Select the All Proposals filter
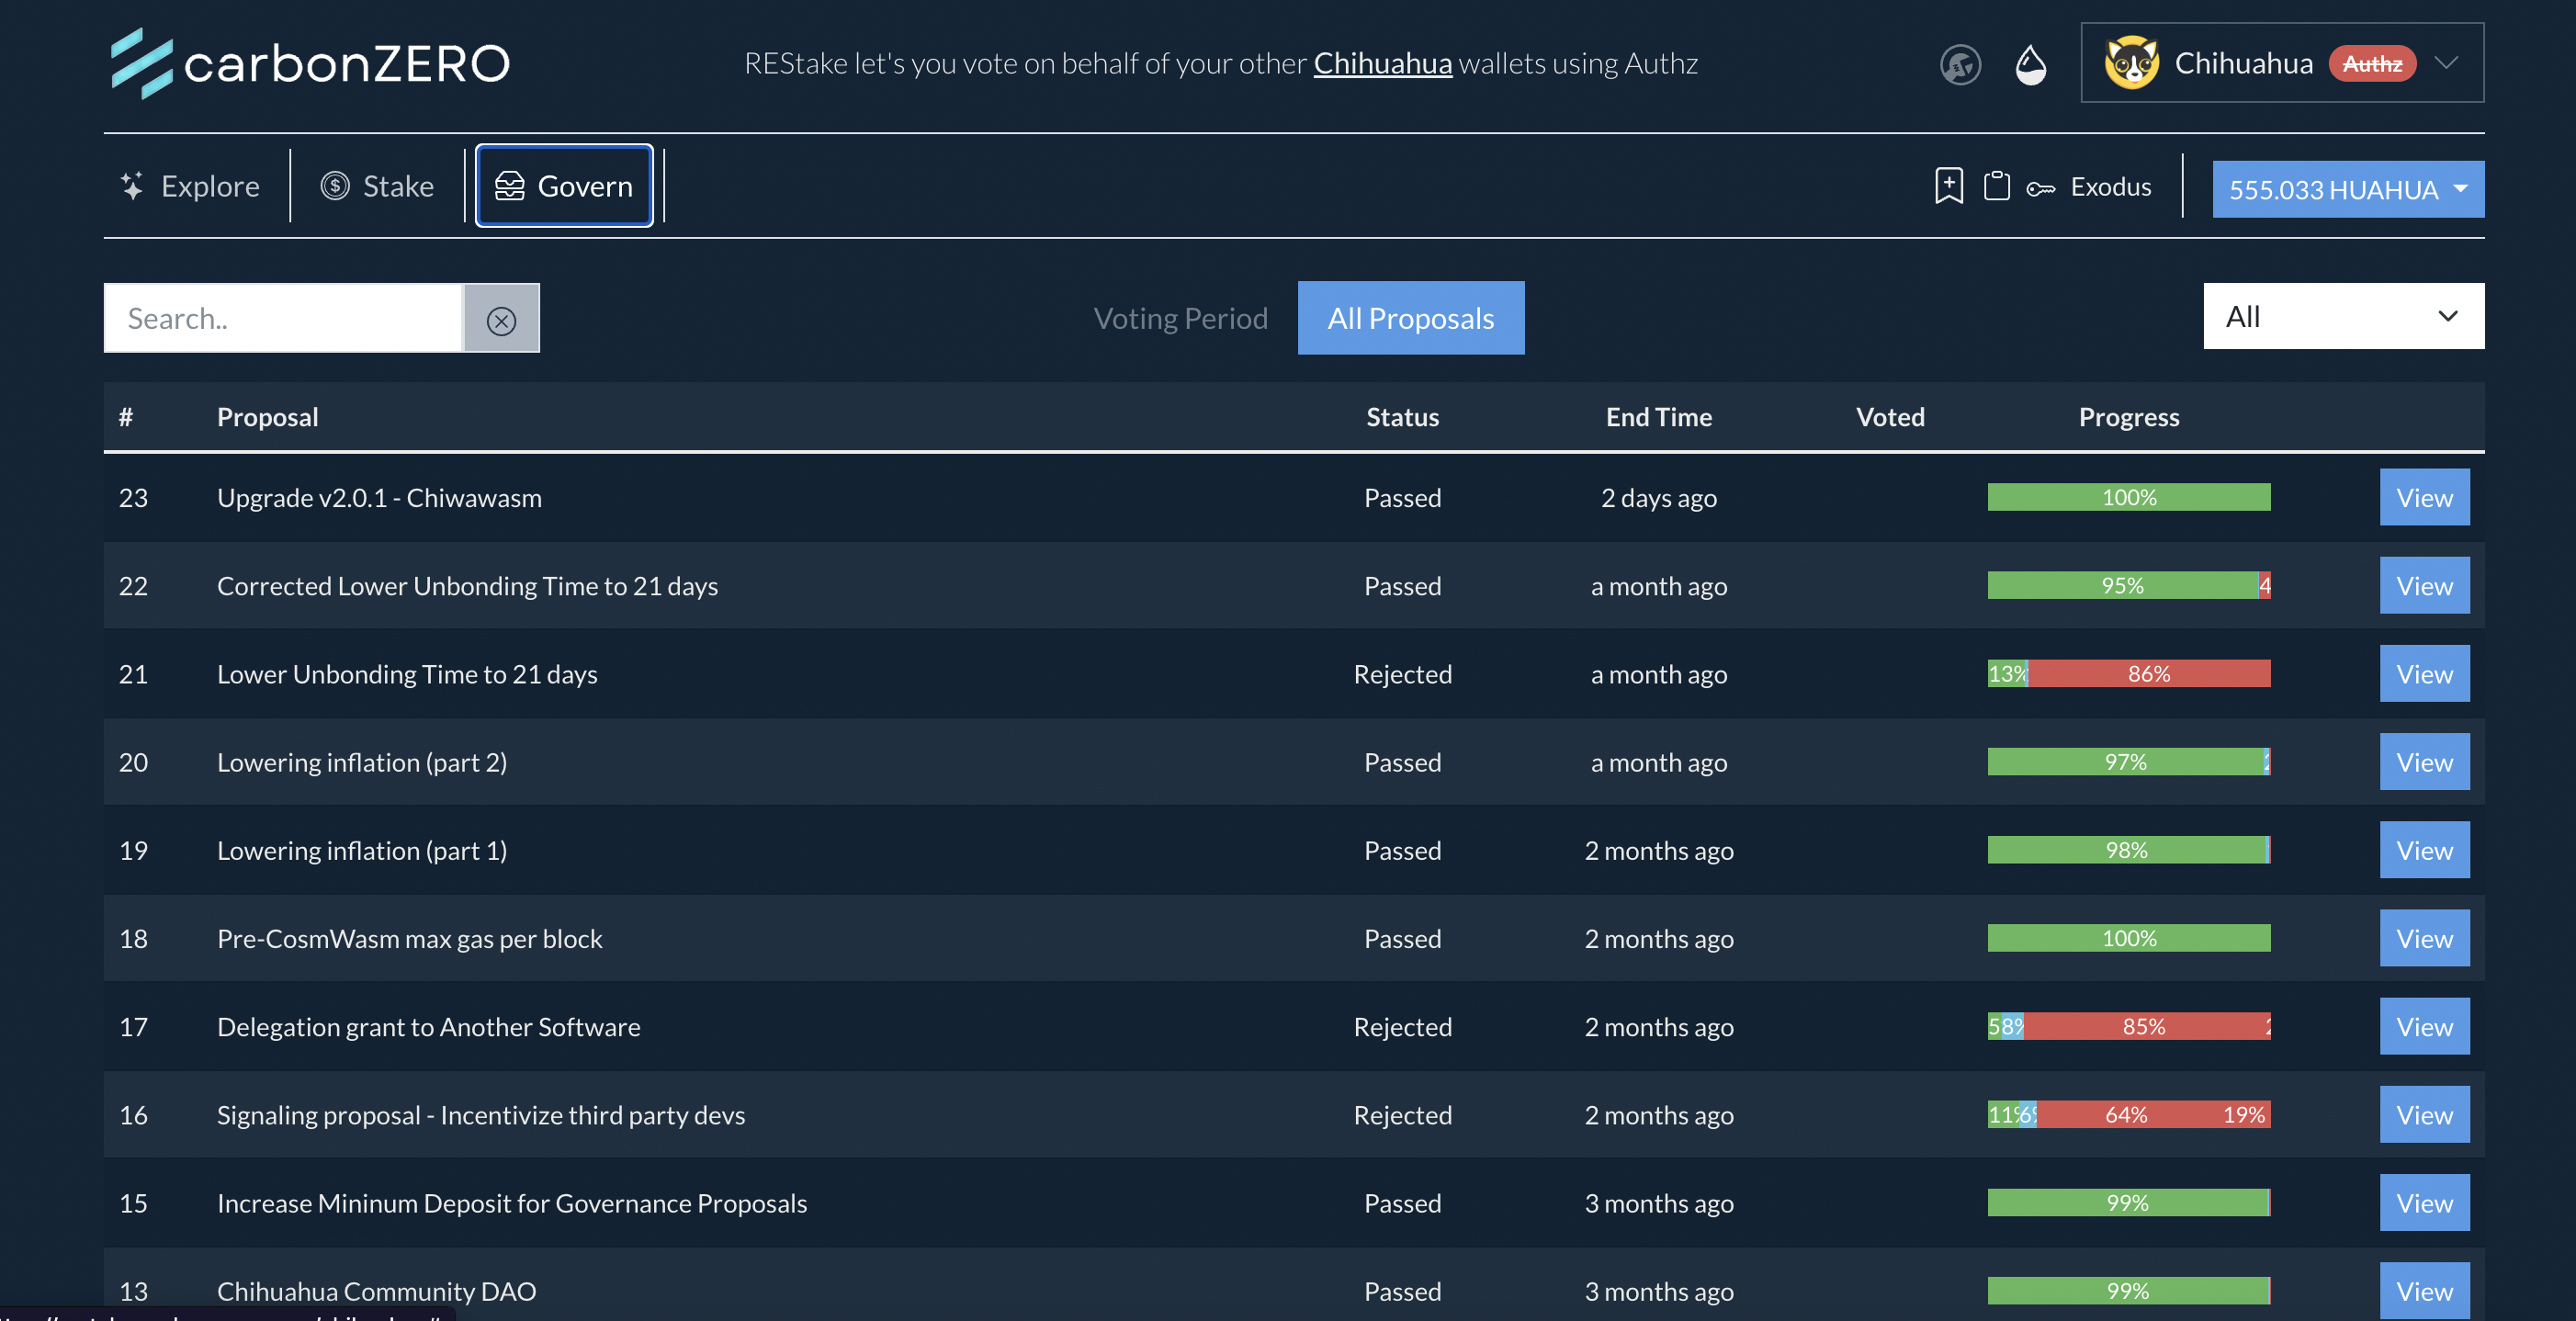Viewport: 2576px width, 1321px height. 1410,318
